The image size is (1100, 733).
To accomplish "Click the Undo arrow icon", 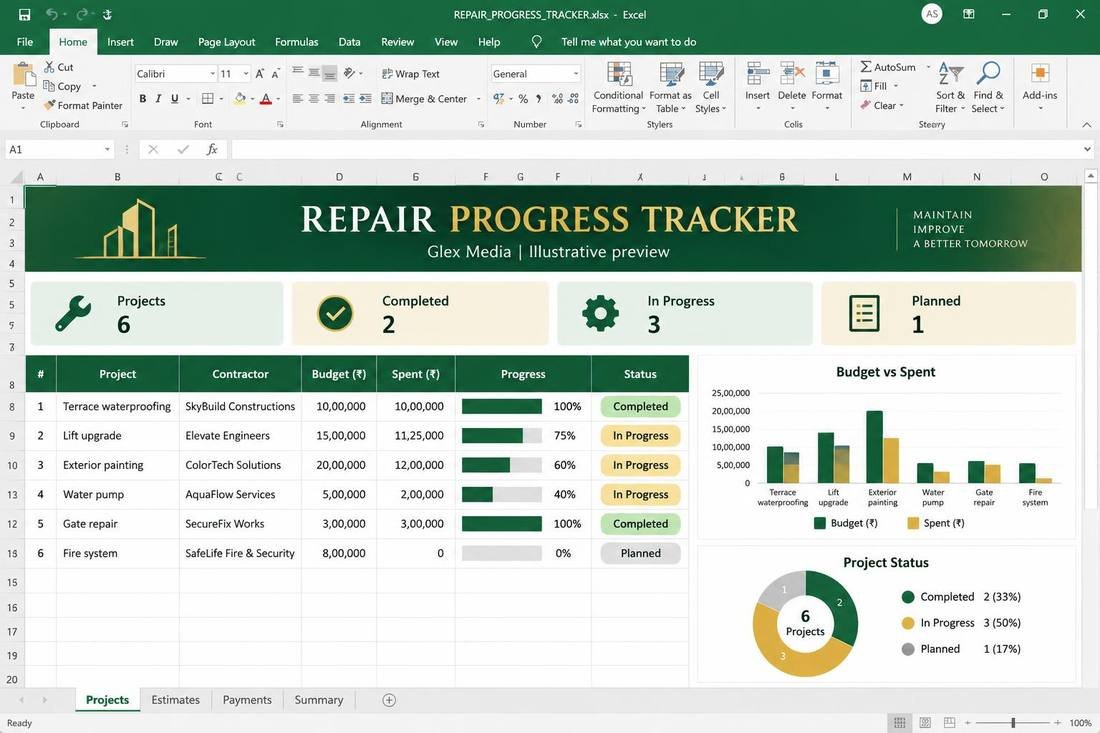I will tap(51, 14).
